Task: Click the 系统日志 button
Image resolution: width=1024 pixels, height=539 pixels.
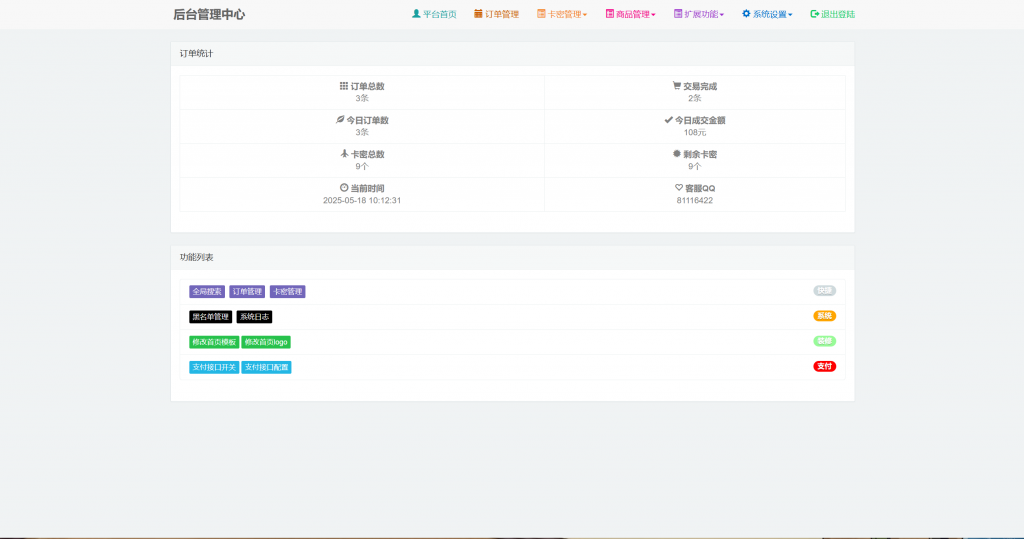Action: click(x=254, y=317)
